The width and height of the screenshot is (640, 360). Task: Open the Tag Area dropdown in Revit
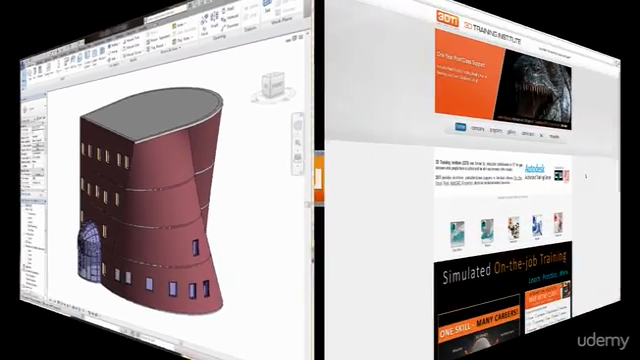tap(182, 40)
